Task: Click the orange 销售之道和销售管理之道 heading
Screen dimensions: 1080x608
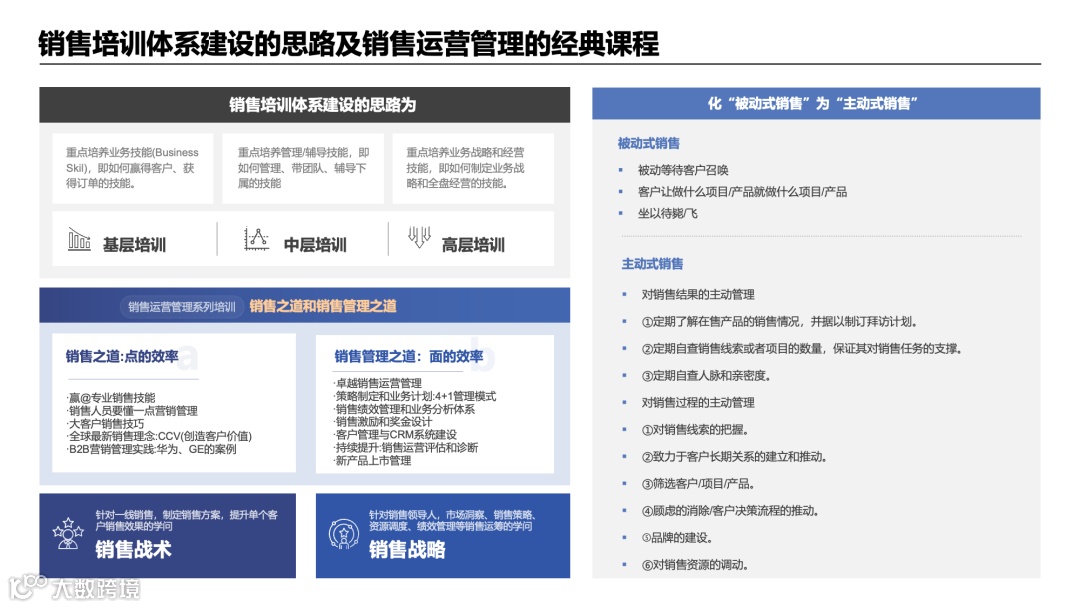Action: pyautogui.click(x=323, y=306)
